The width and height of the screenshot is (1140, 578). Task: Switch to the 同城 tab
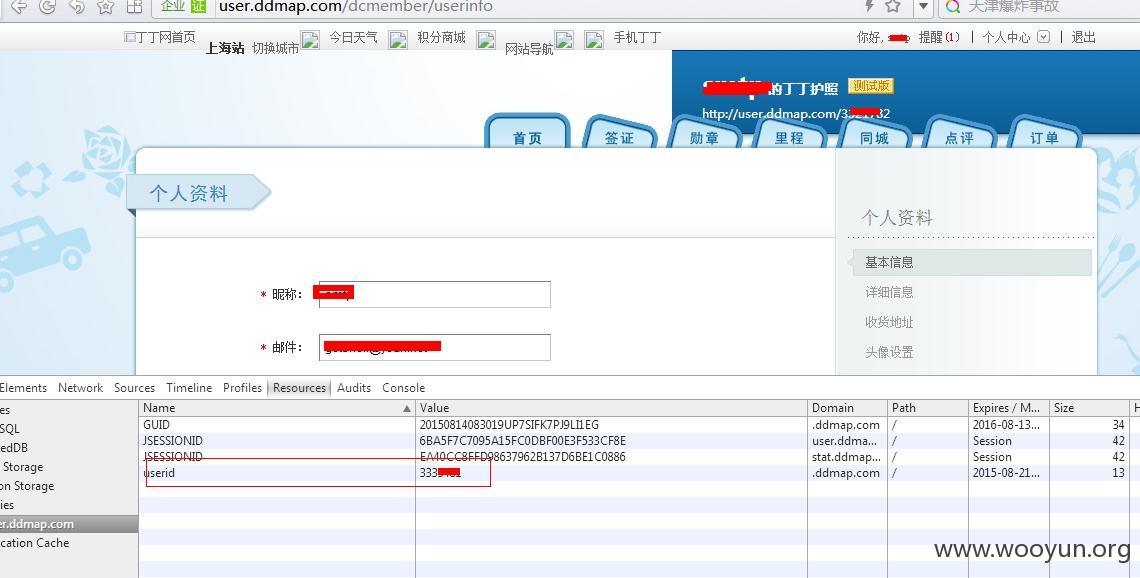click(x=875, y=134)
